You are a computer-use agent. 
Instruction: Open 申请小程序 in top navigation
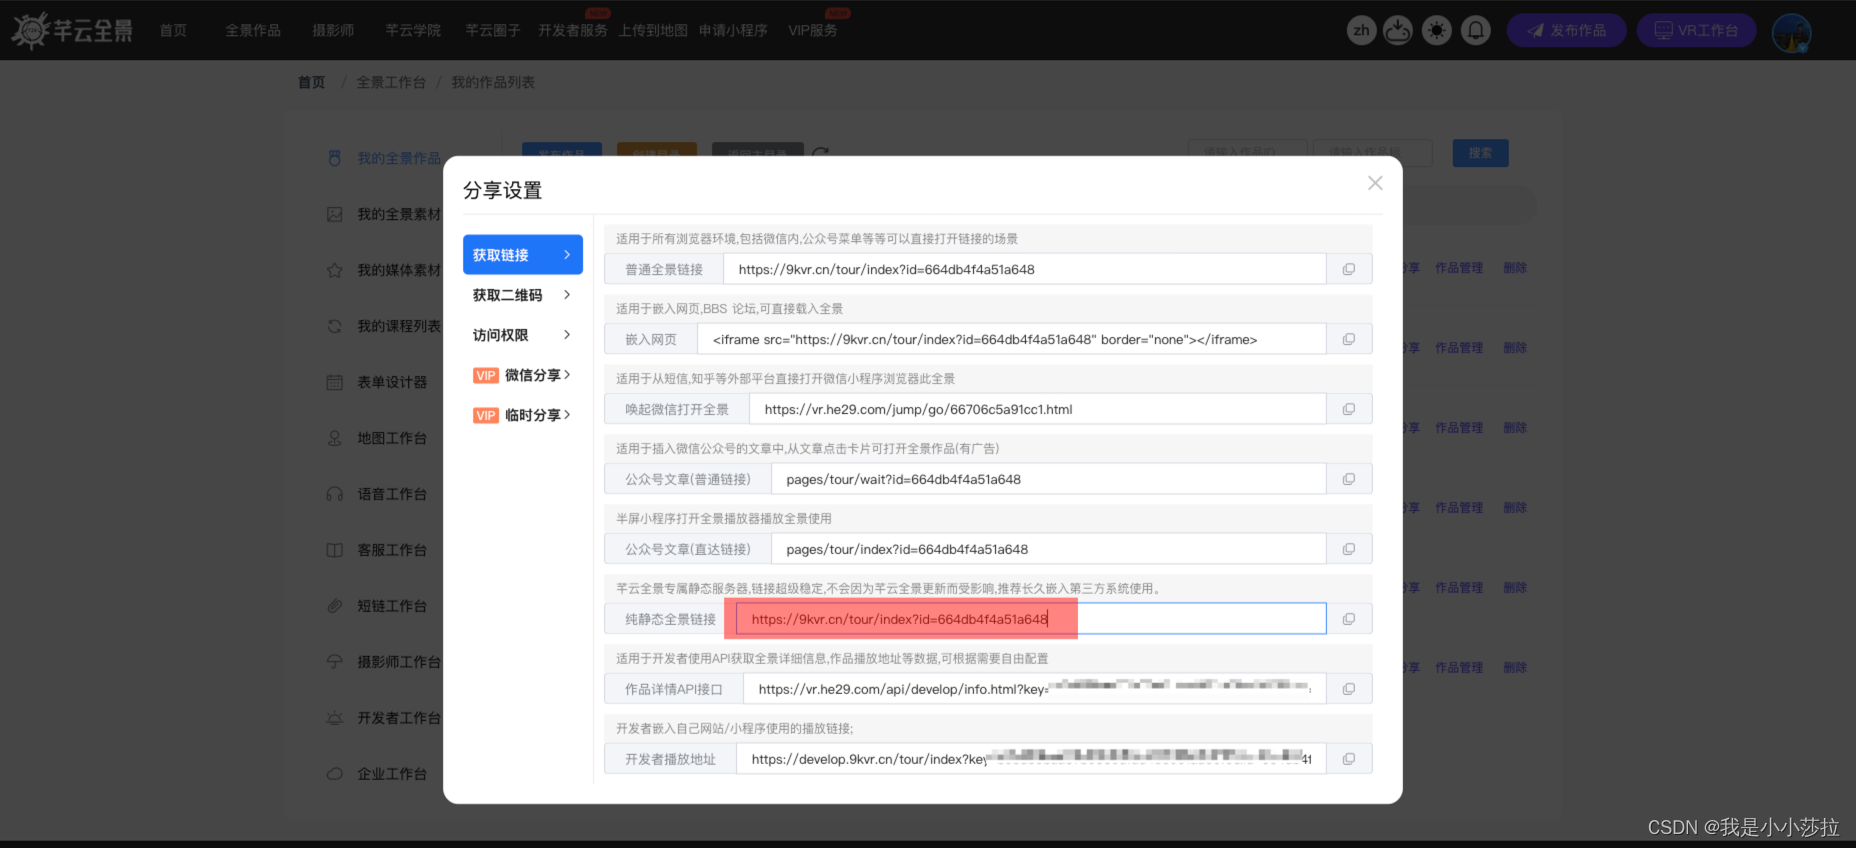[x=733, y=30]
